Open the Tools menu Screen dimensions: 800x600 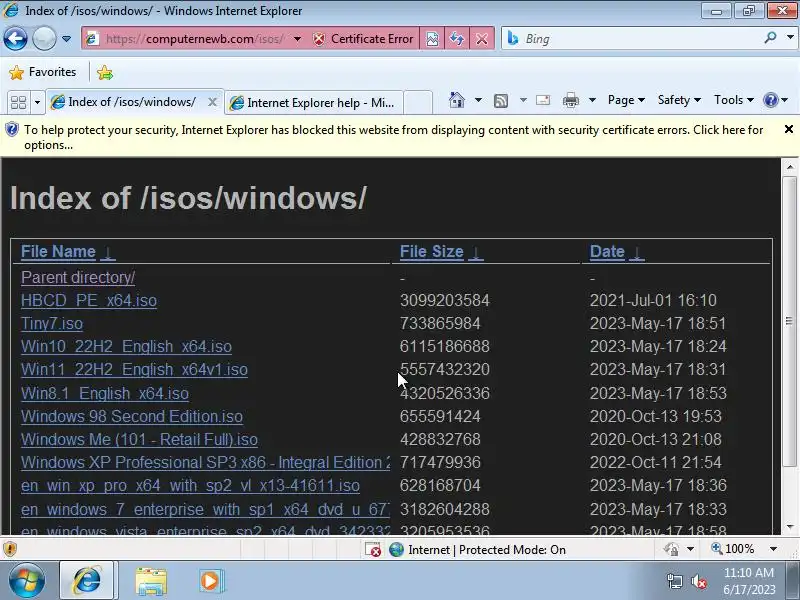(x=734, y=100)
